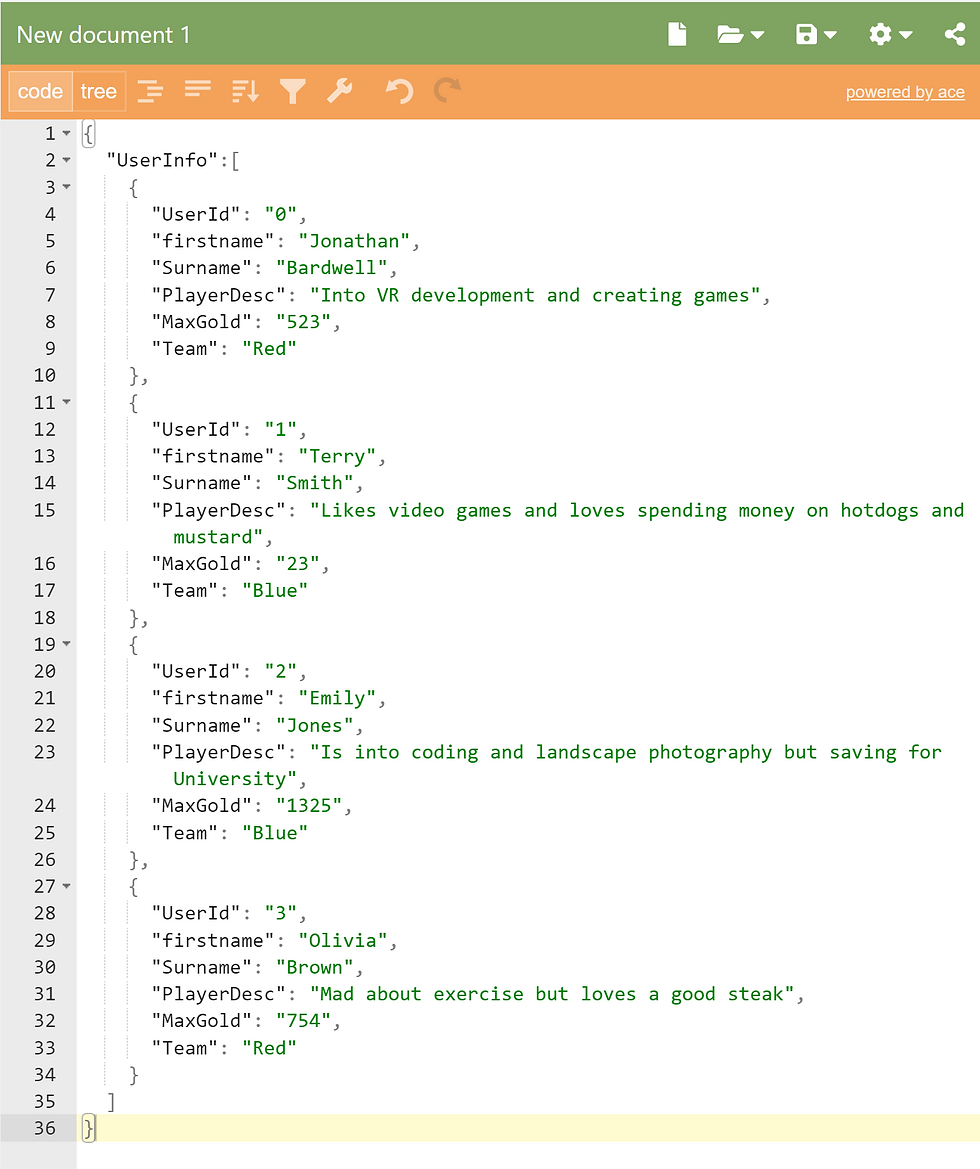This screenshot has height=1169, width=980.
Task: Switch to code mode
Action: [40, 92]
